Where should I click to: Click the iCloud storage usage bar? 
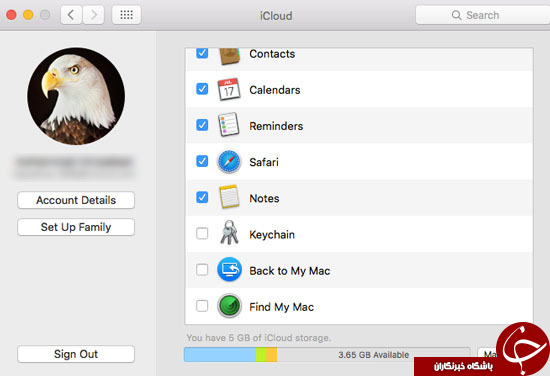point(327,355)
